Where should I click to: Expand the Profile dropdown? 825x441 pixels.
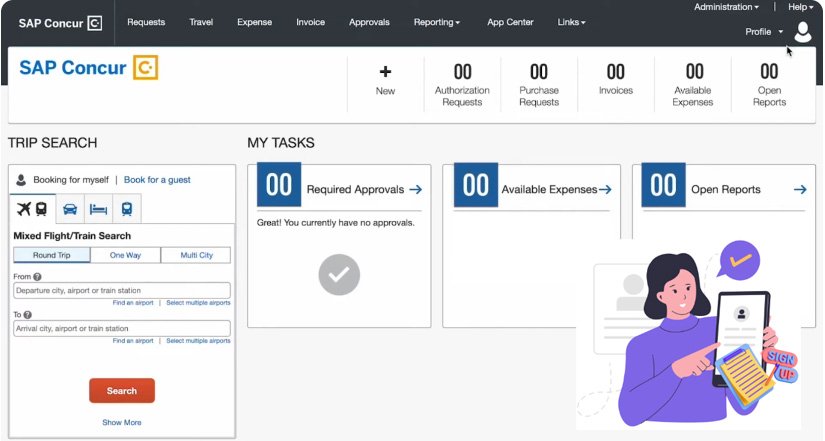pos(764,32)
